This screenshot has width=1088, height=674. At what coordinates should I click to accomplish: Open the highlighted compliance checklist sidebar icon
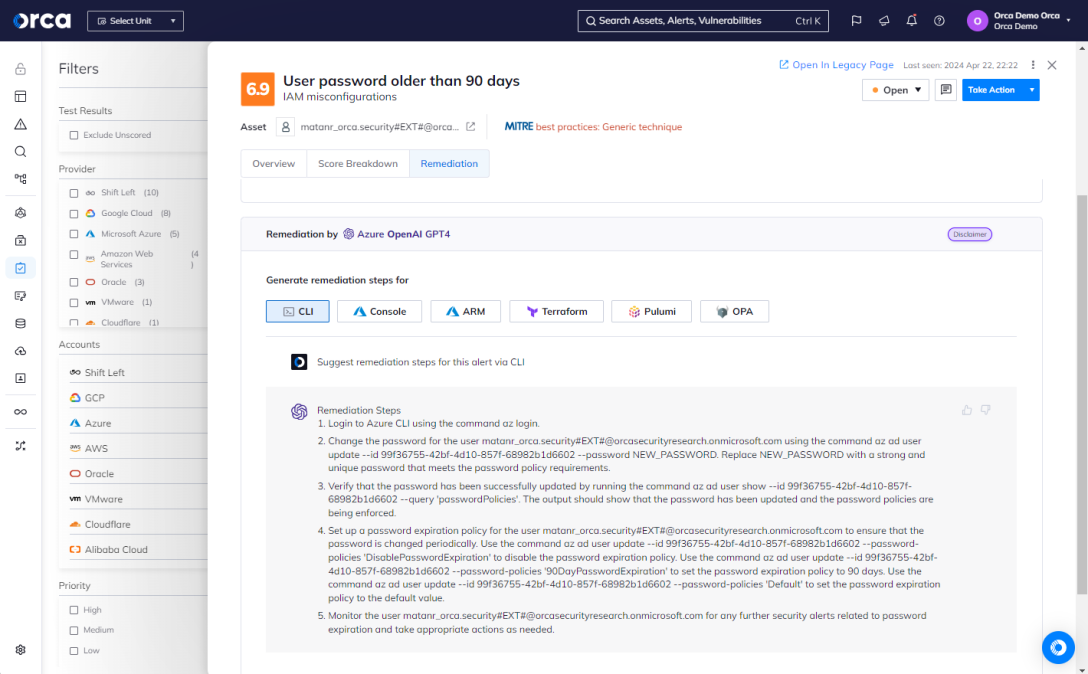(x=20, y=268)
